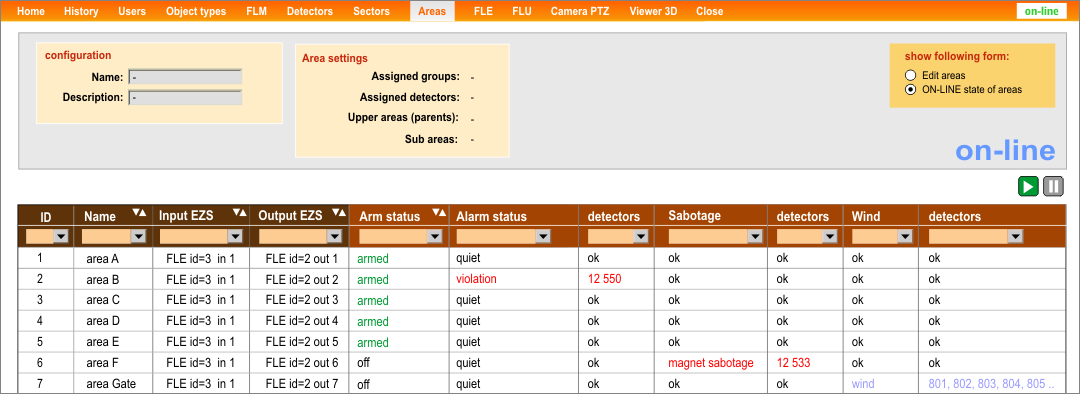Select the 'area Gate' row name
Image resolution: width=1080 pixels, height=394 pixels.
pos(111,384)
